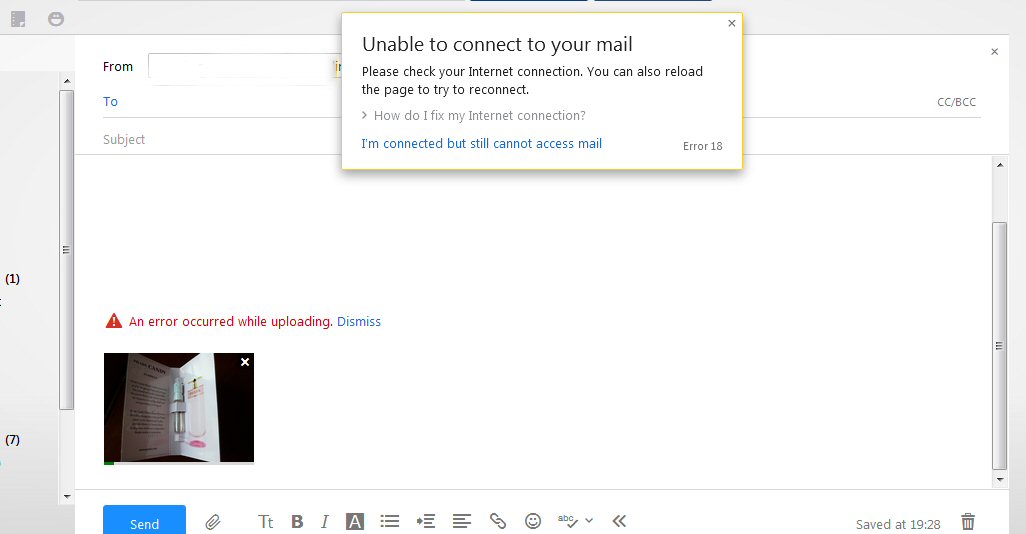Open the emoji smiley picker
Viewport: 1026px width, 534px height.
[x=533, y=522]
